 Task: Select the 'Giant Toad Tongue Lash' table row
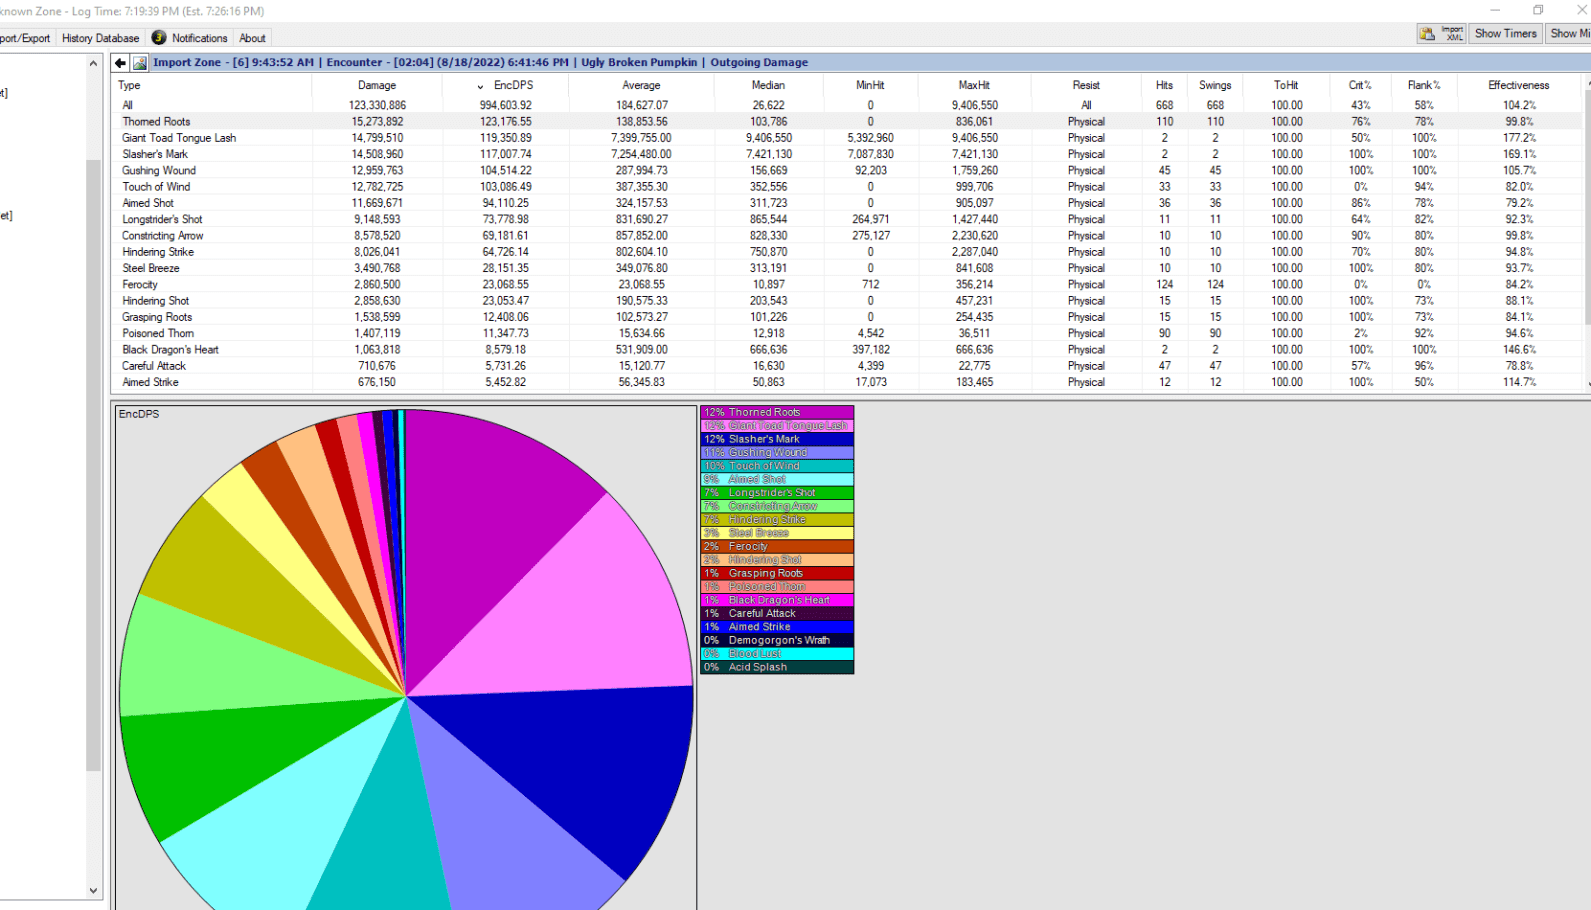[848, 138]
